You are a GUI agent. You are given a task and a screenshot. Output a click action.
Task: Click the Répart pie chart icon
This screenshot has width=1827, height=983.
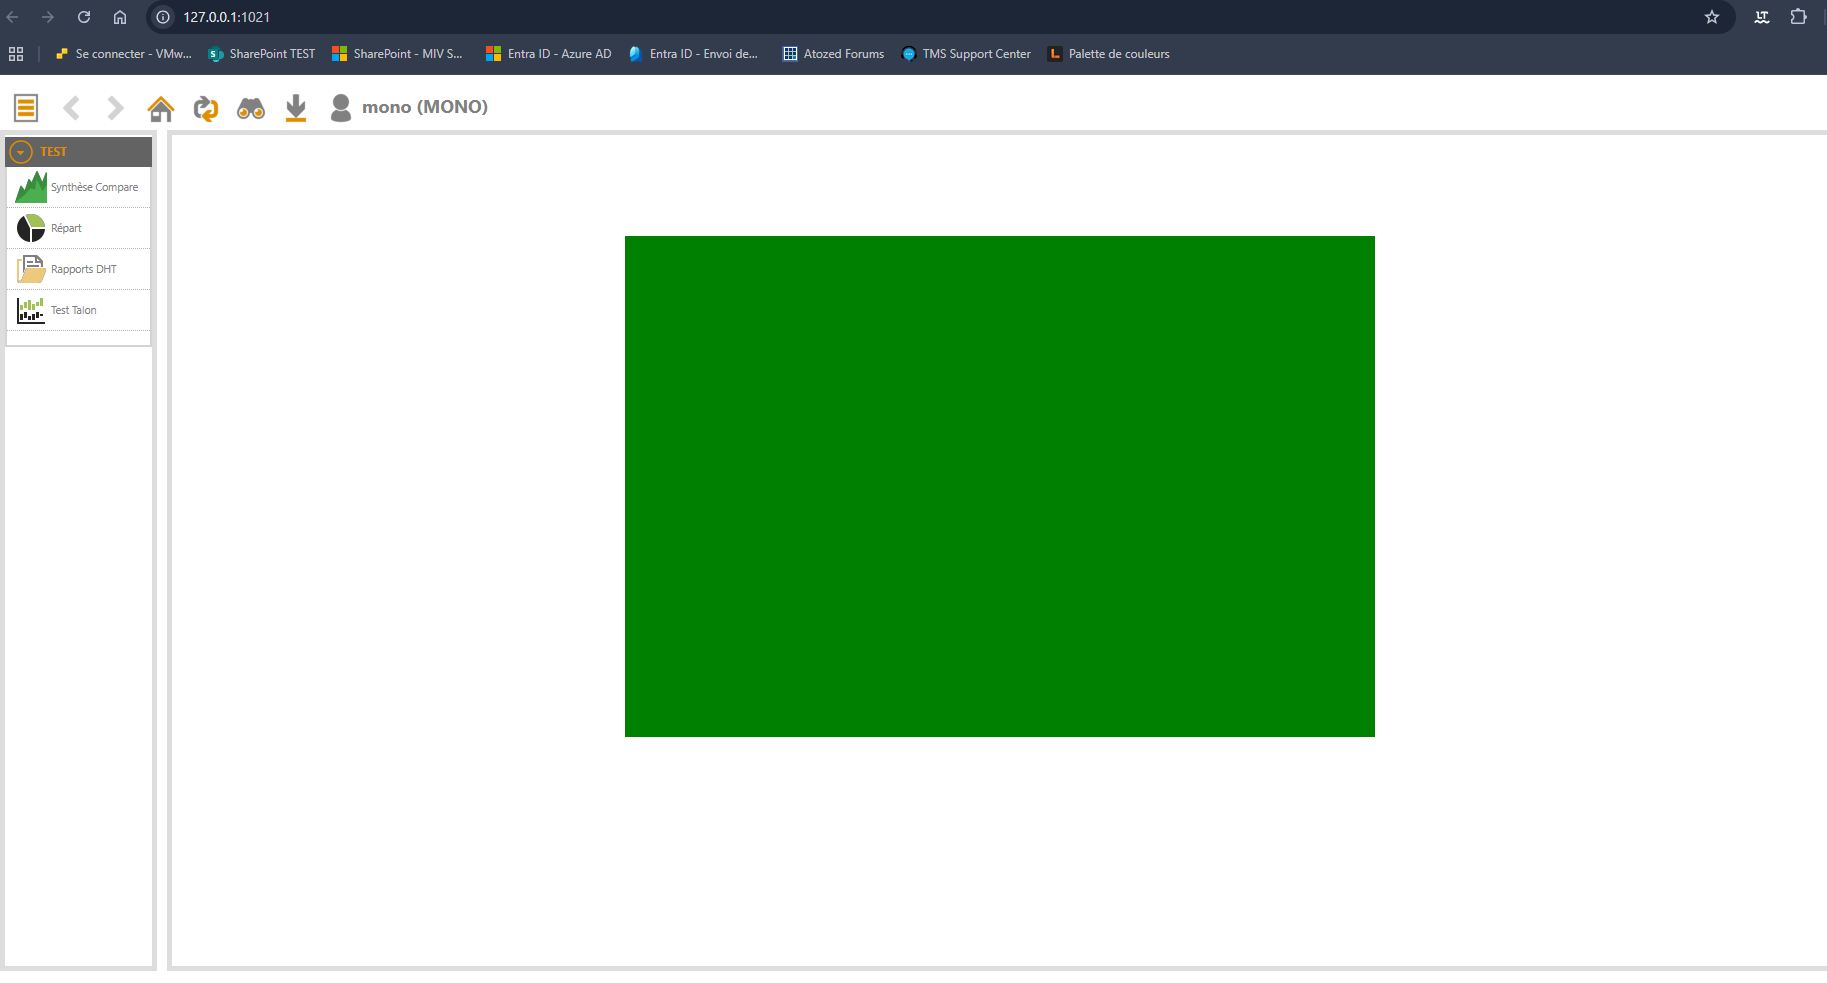pyautogui.click(x=31, y=228)
